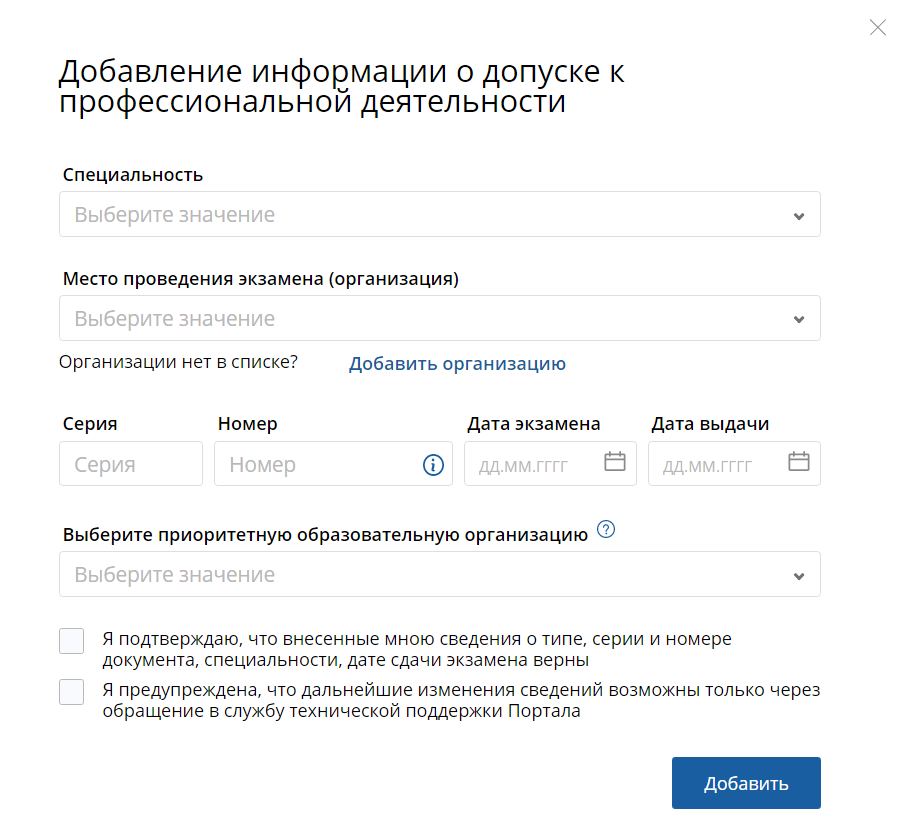This screenshot has height=826, width=907.
Task: Click the question mark help icon near приоритетную организацию
Action: pyautogui.click(x=605, y=530)
